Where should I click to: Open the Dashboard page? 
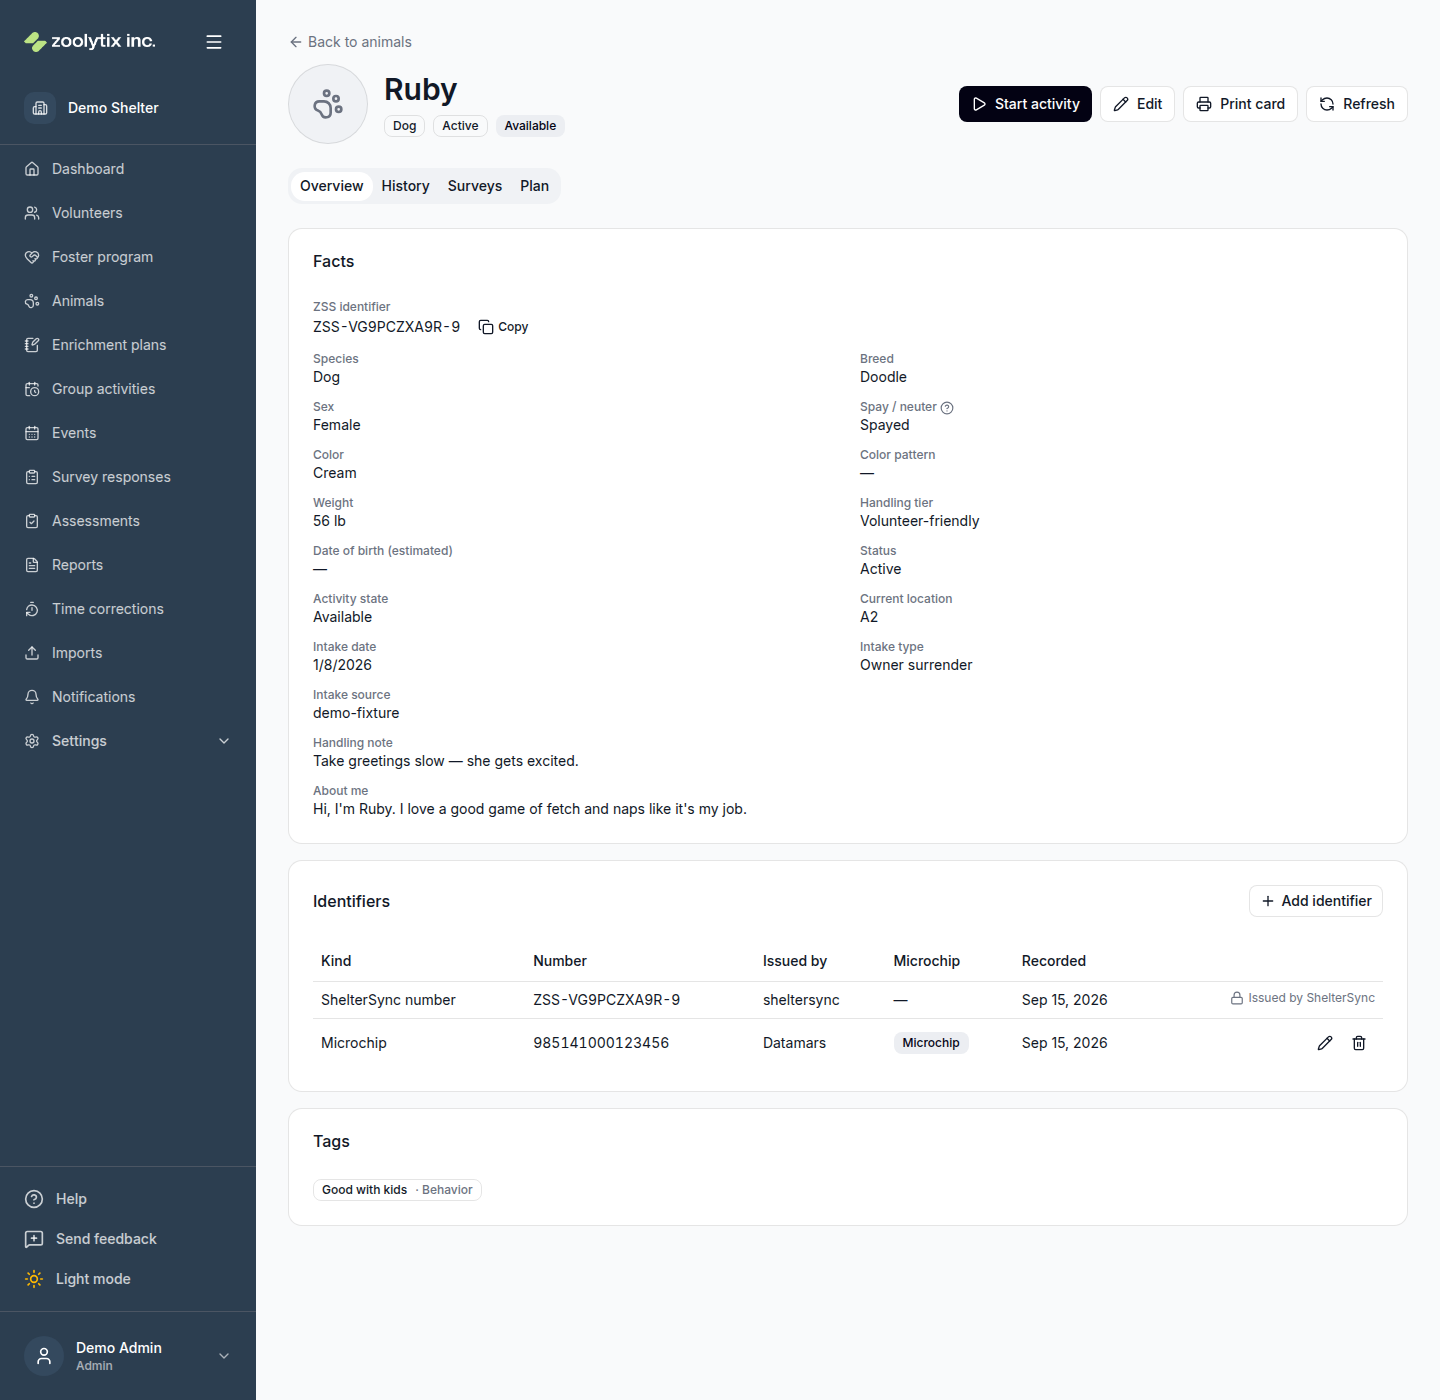coord(128,169)
